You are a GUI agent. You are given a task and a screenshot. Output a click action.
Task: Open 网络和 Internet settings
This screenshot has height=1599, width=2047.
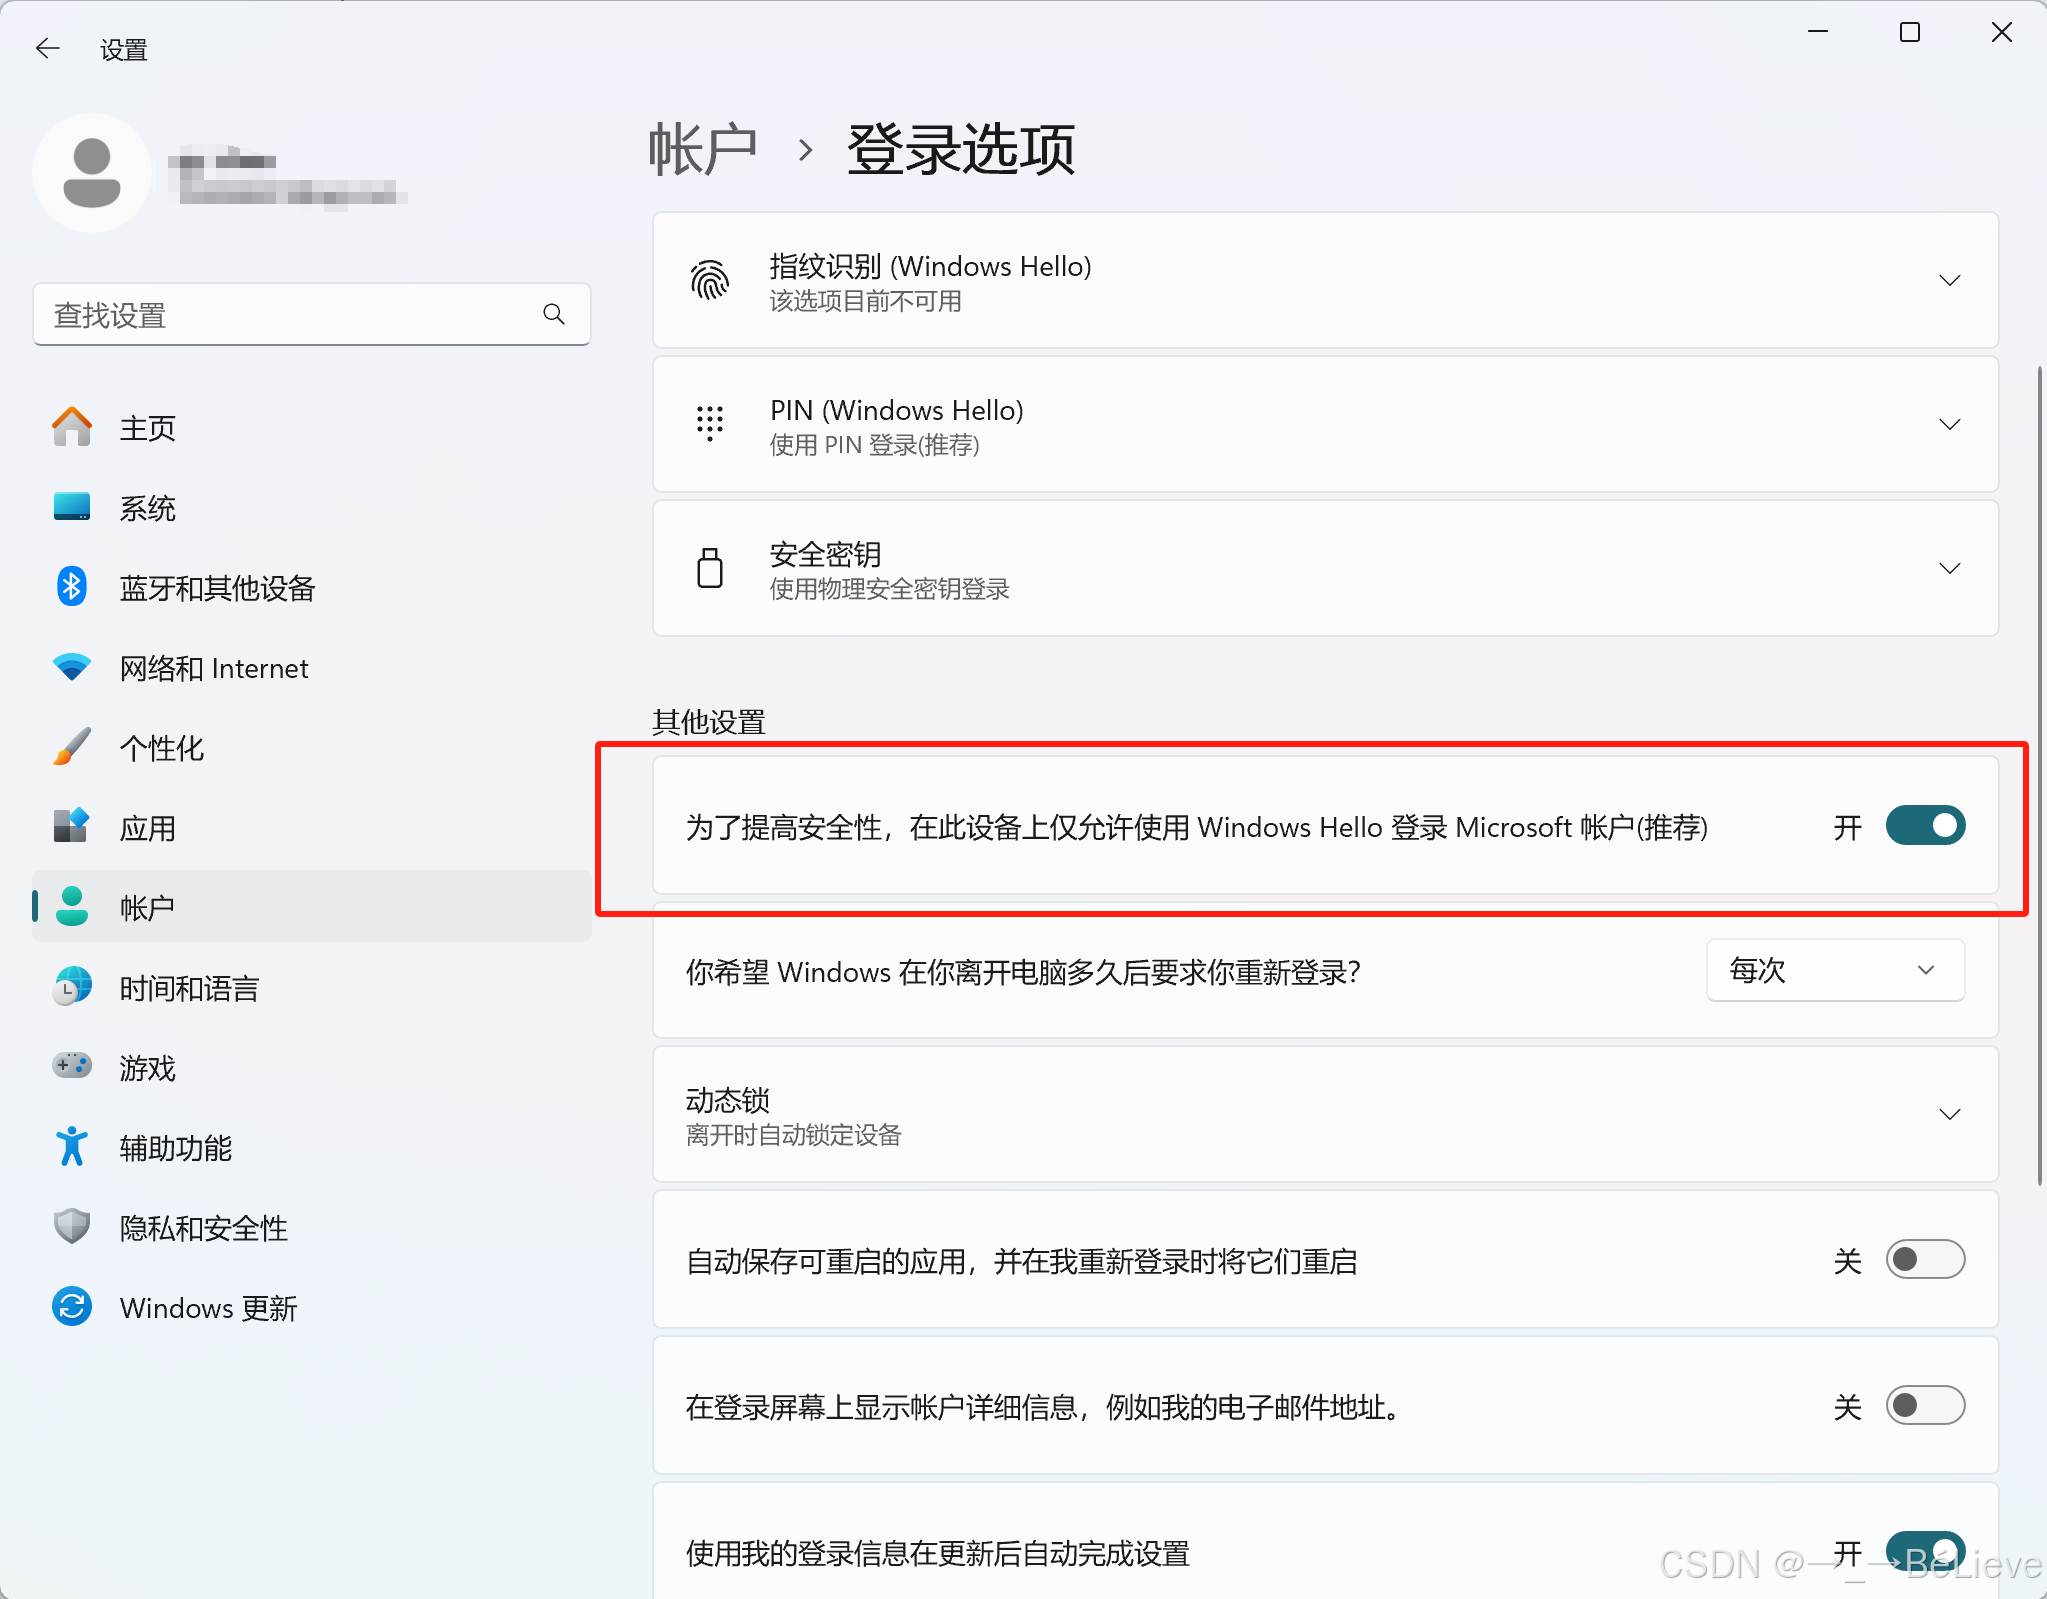point(214,668)
